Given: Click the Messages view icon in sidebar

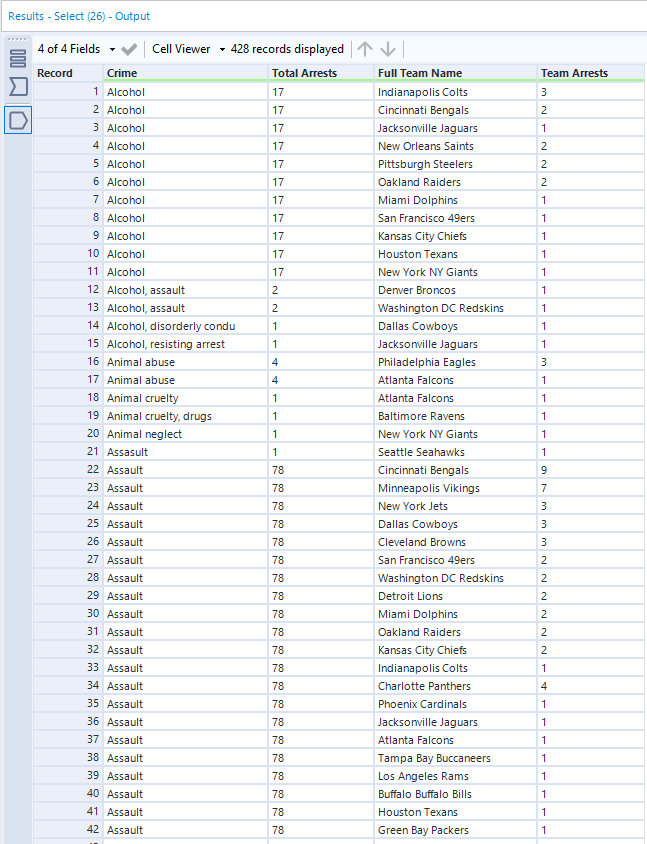Looking at the screenshot, I should click(x=18, y=58).
